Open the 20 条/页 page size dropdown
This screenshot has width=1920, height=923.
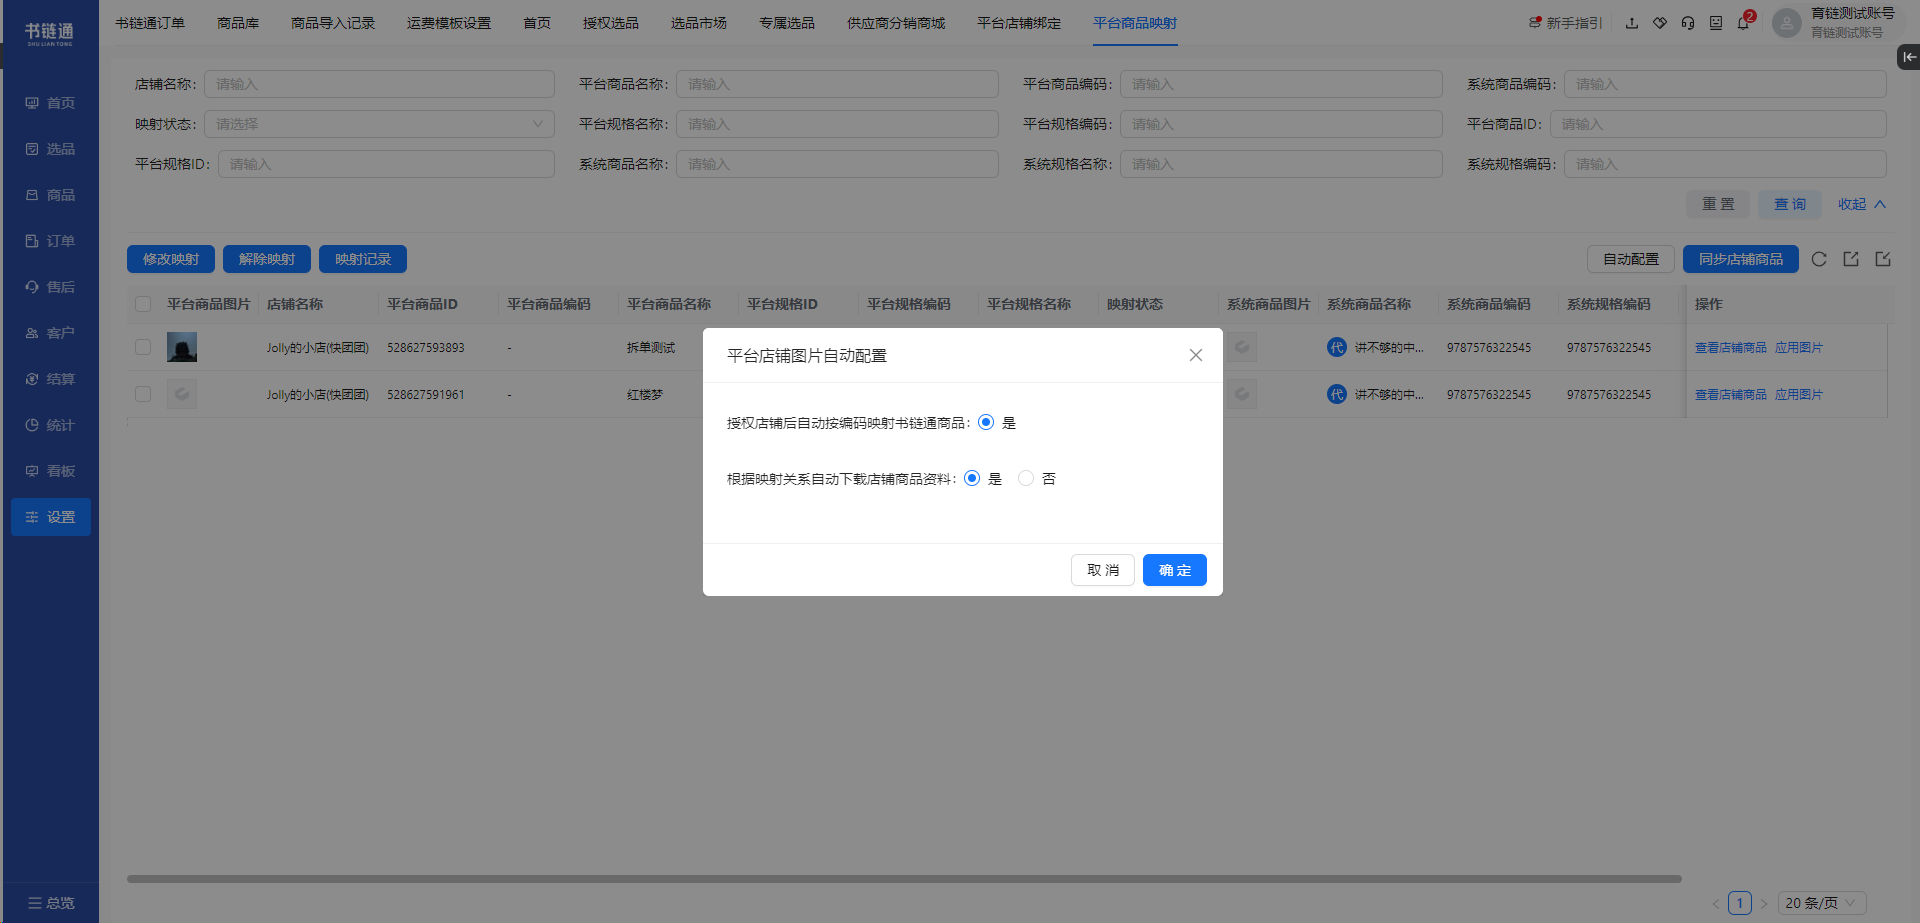click(x=1821, y=903)
